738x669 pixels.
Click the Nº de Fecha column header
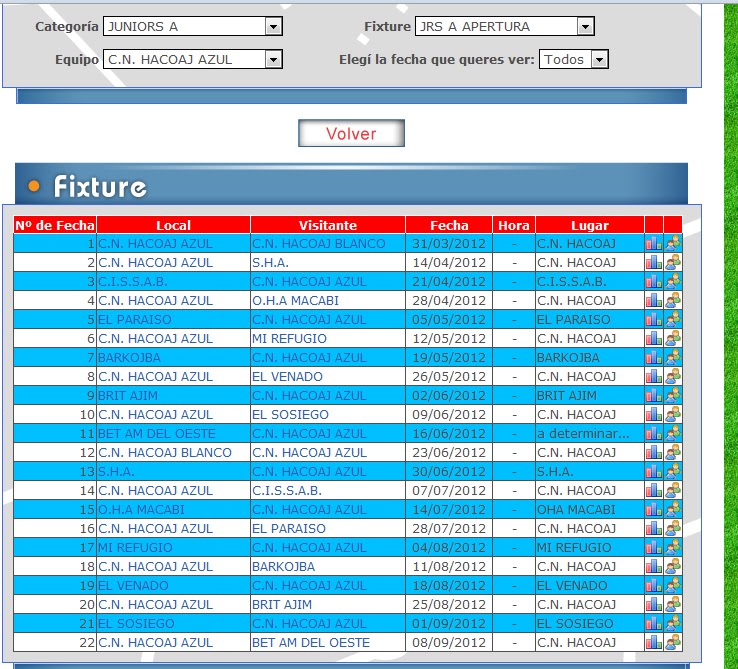pos(55,225)
